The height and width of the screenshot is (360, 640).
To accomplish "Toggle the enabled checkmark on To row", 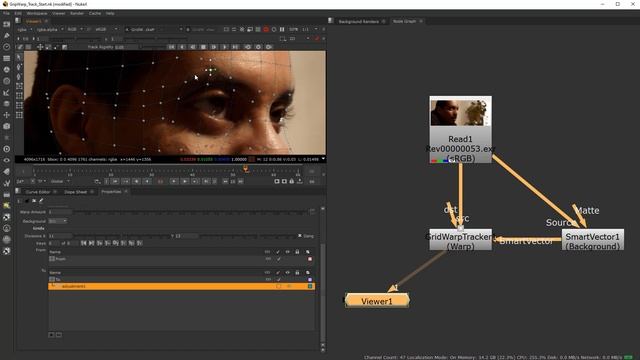I will coord(278,280).
